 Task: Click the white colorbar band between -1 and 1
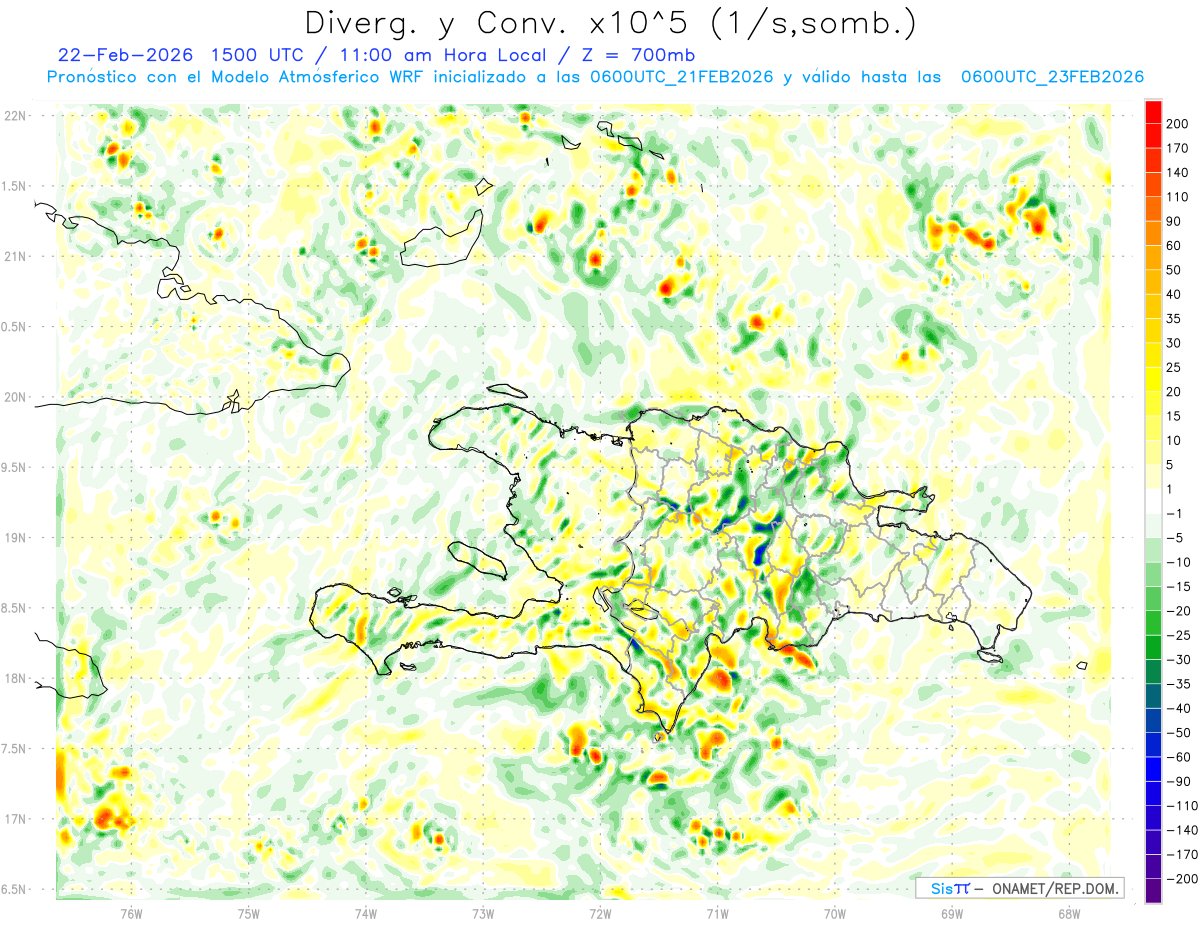(1153, 502)
